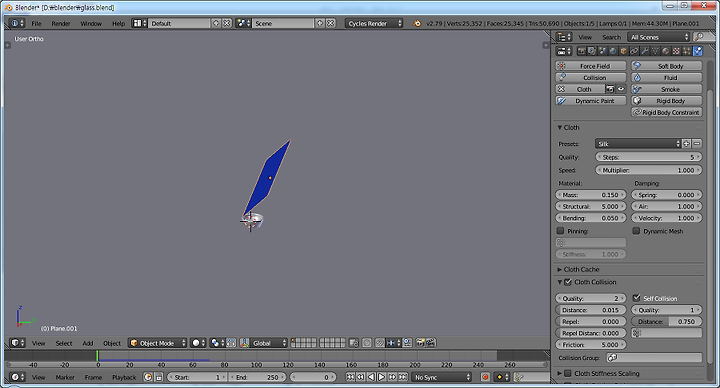Viewport: 720px width, 388px height.
Task: Click the OpenGL render animation clapper icon
Action: pyautogui.click(x=430, y=343)
